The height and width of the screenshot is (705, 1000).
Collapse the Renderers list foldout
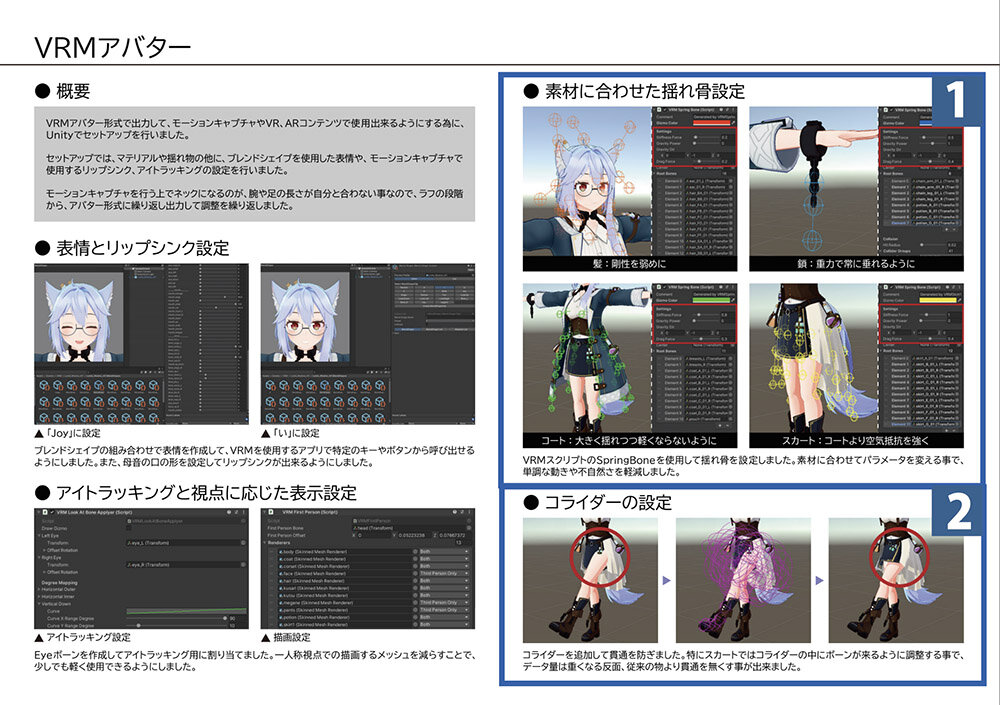(x=266, y=544)
